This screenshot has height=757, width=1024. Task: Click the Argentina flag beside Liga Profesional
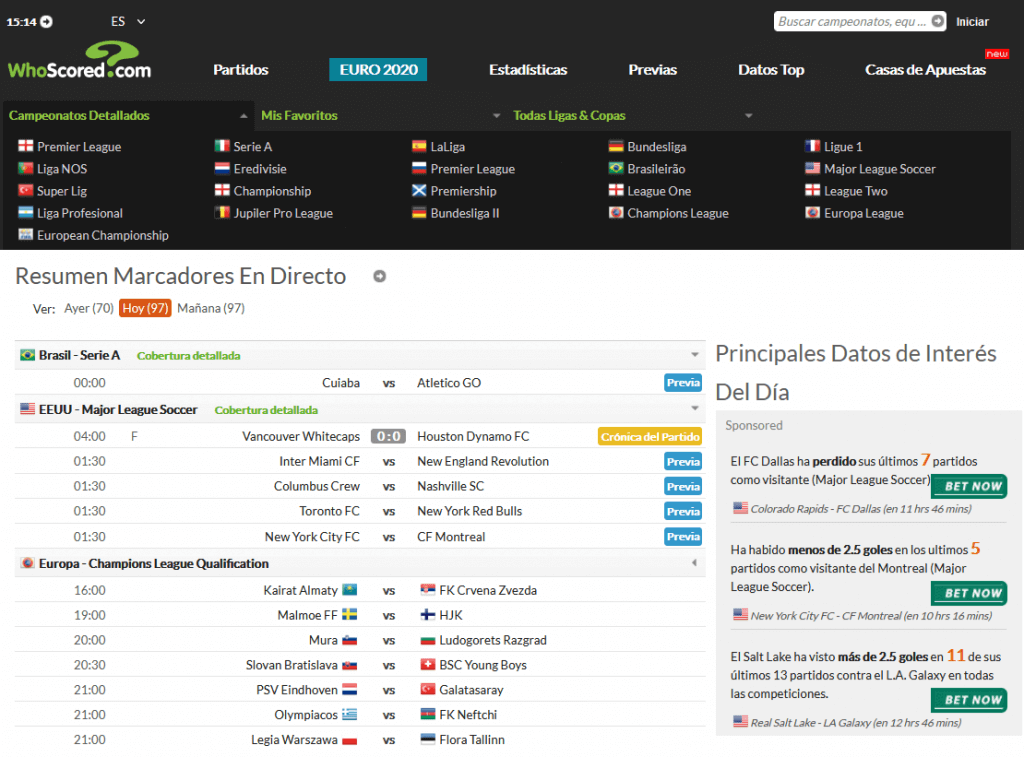tap(25, 212)
